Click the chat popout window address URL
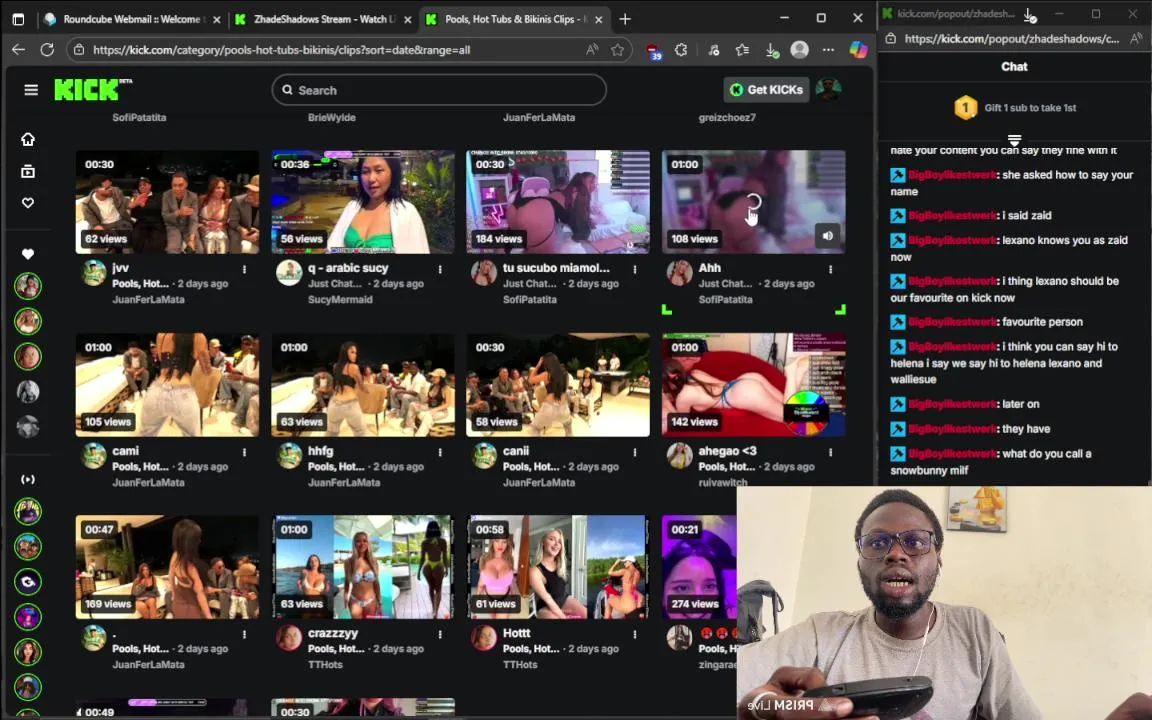Viewport: 1152px width, 720px height. [1012, 39]
